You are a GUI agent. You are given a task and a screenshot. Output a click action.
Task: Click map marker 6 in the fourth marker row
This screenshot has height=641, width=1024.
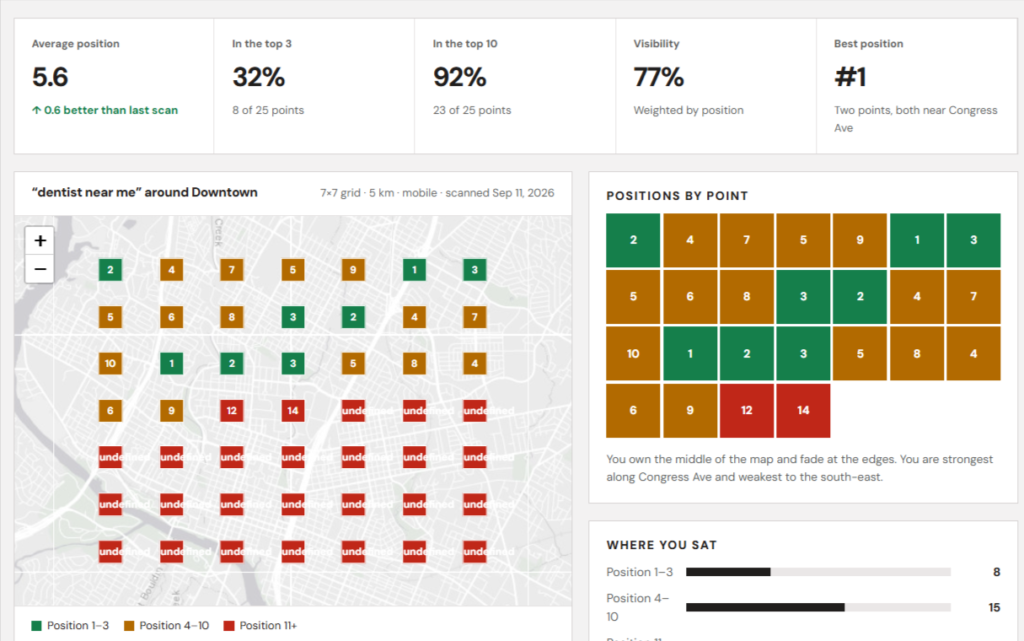[110, 411]
